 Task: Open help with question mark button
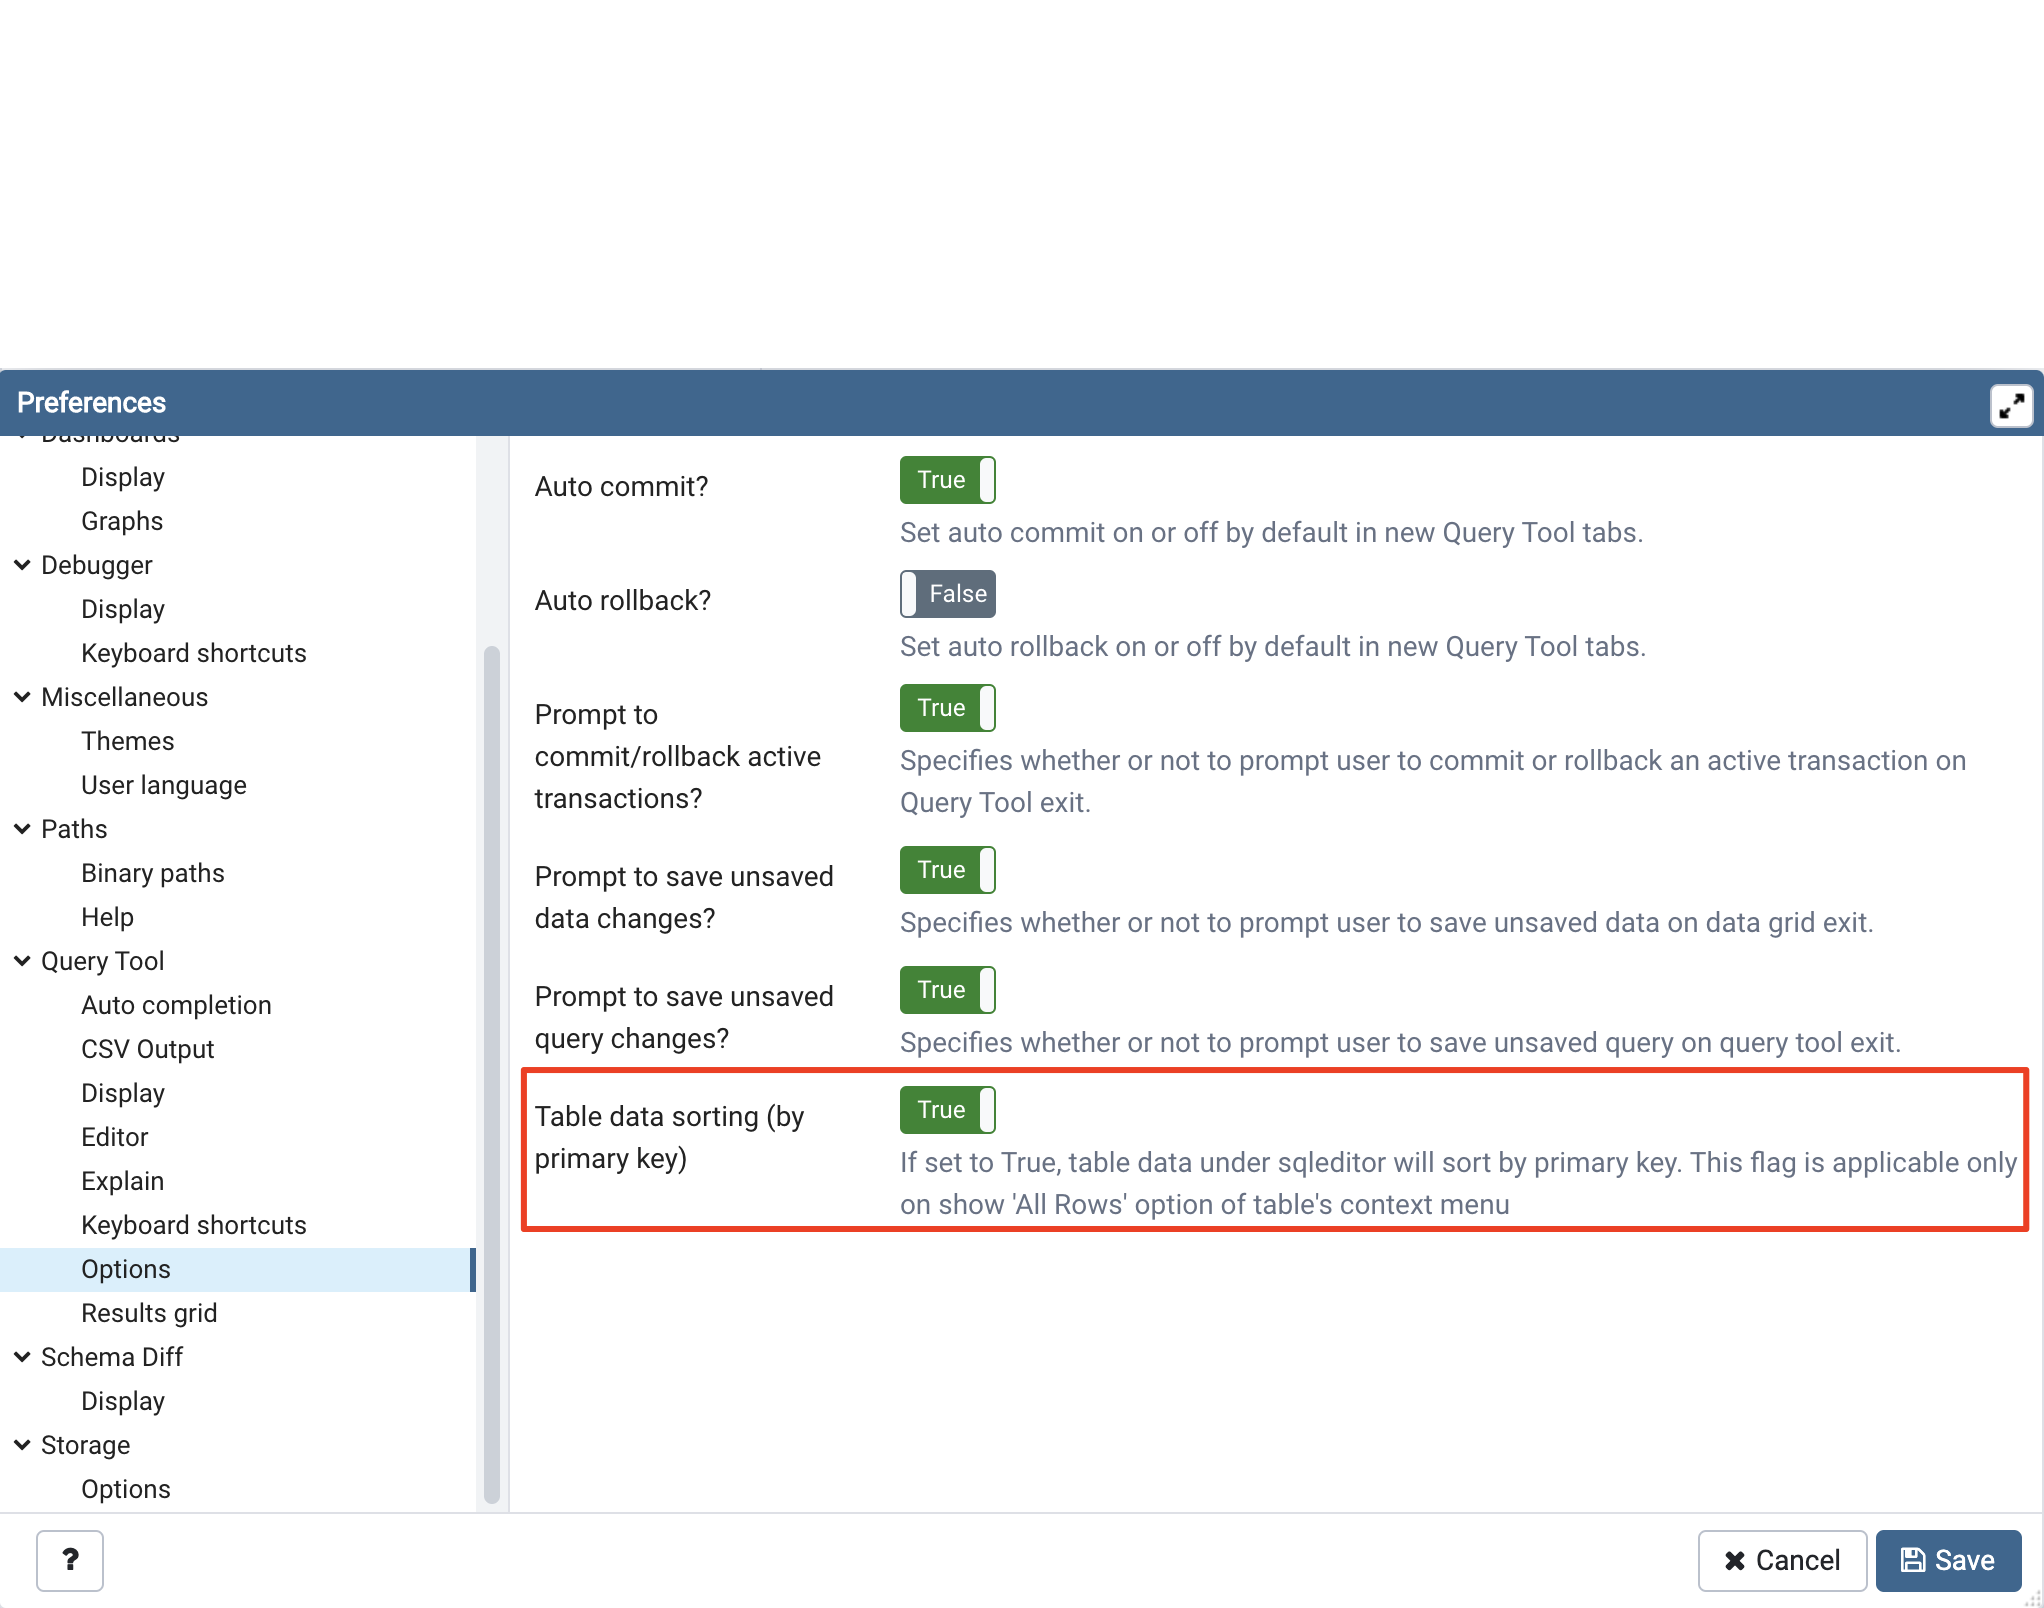point(70,1559)
